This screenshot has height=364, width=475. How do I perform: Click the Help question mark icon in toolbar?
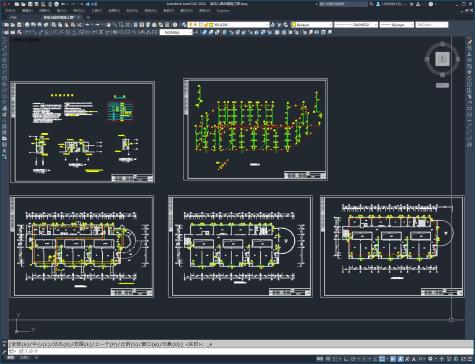coord(175,25)
